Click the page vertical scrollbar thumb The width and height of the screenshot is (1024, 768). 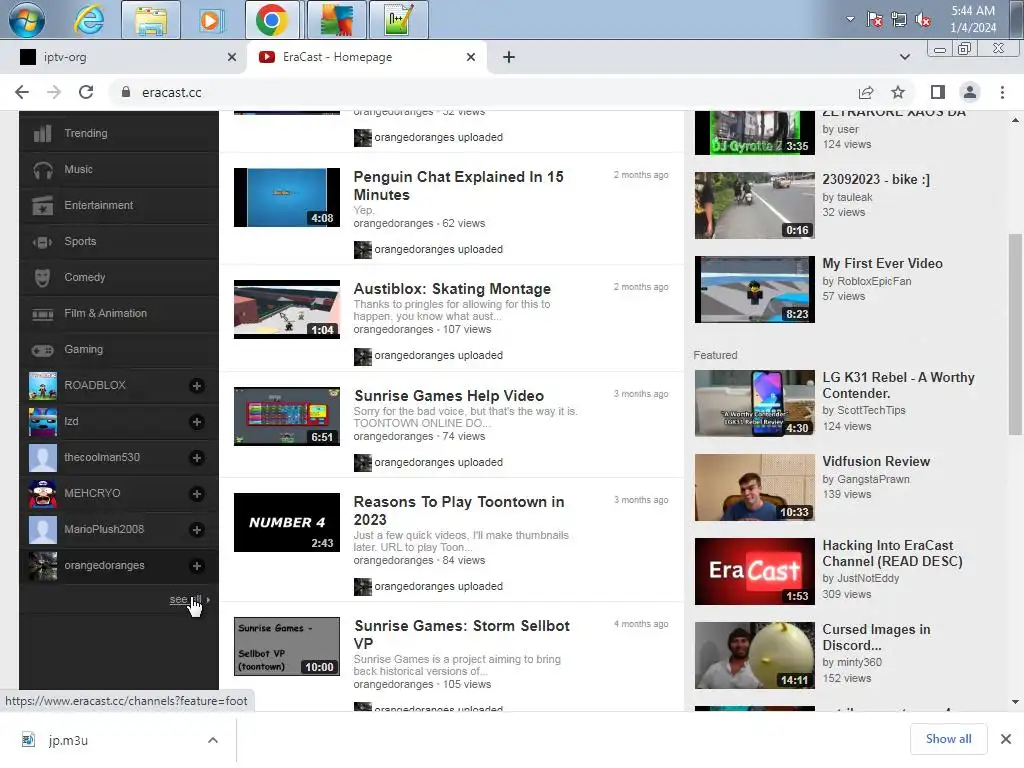(x=1014, y=334)
